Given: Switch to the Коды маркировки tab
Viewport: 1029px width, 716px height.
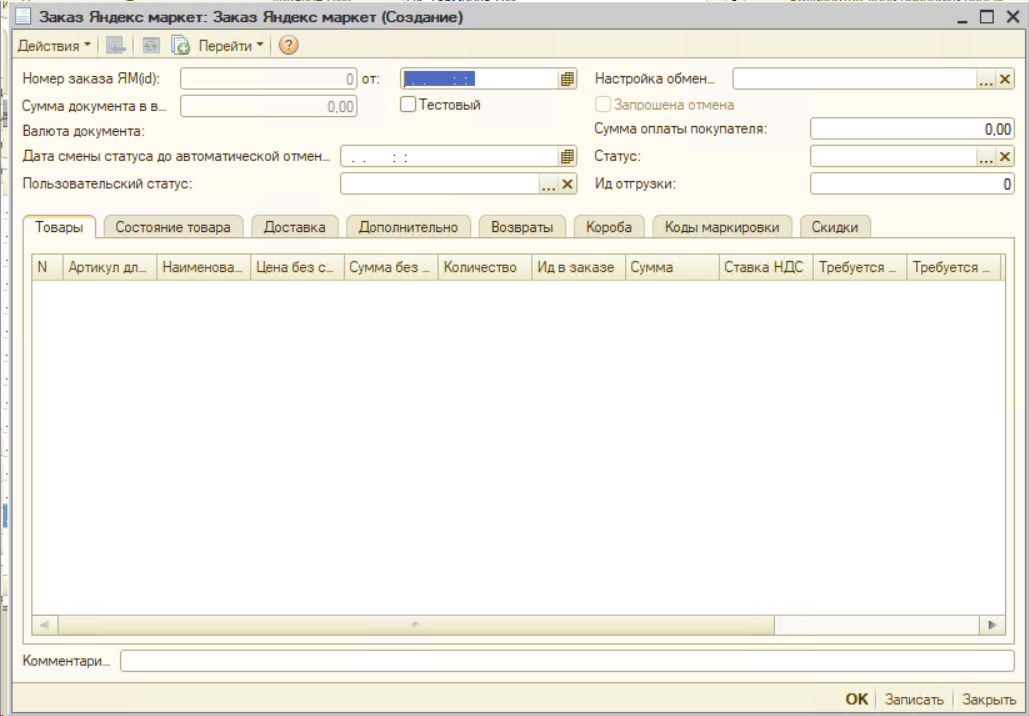Looking at the screenshot, I should 722,227.
